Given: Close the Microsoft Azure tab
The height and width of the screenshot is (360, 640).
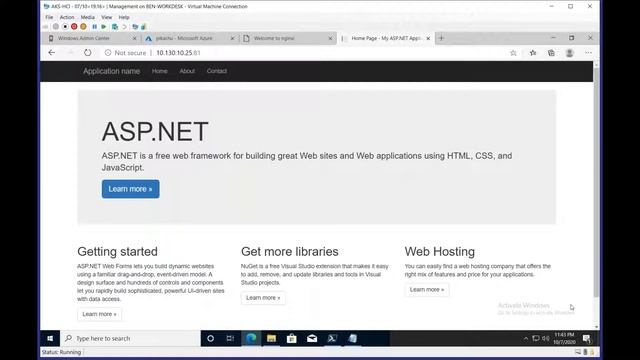Looking at the screenshot, I should pos(232,38).
